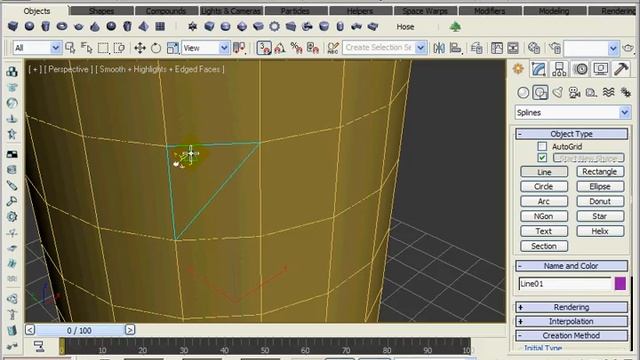Collapse the Creation Method rollout

point(571,336)
